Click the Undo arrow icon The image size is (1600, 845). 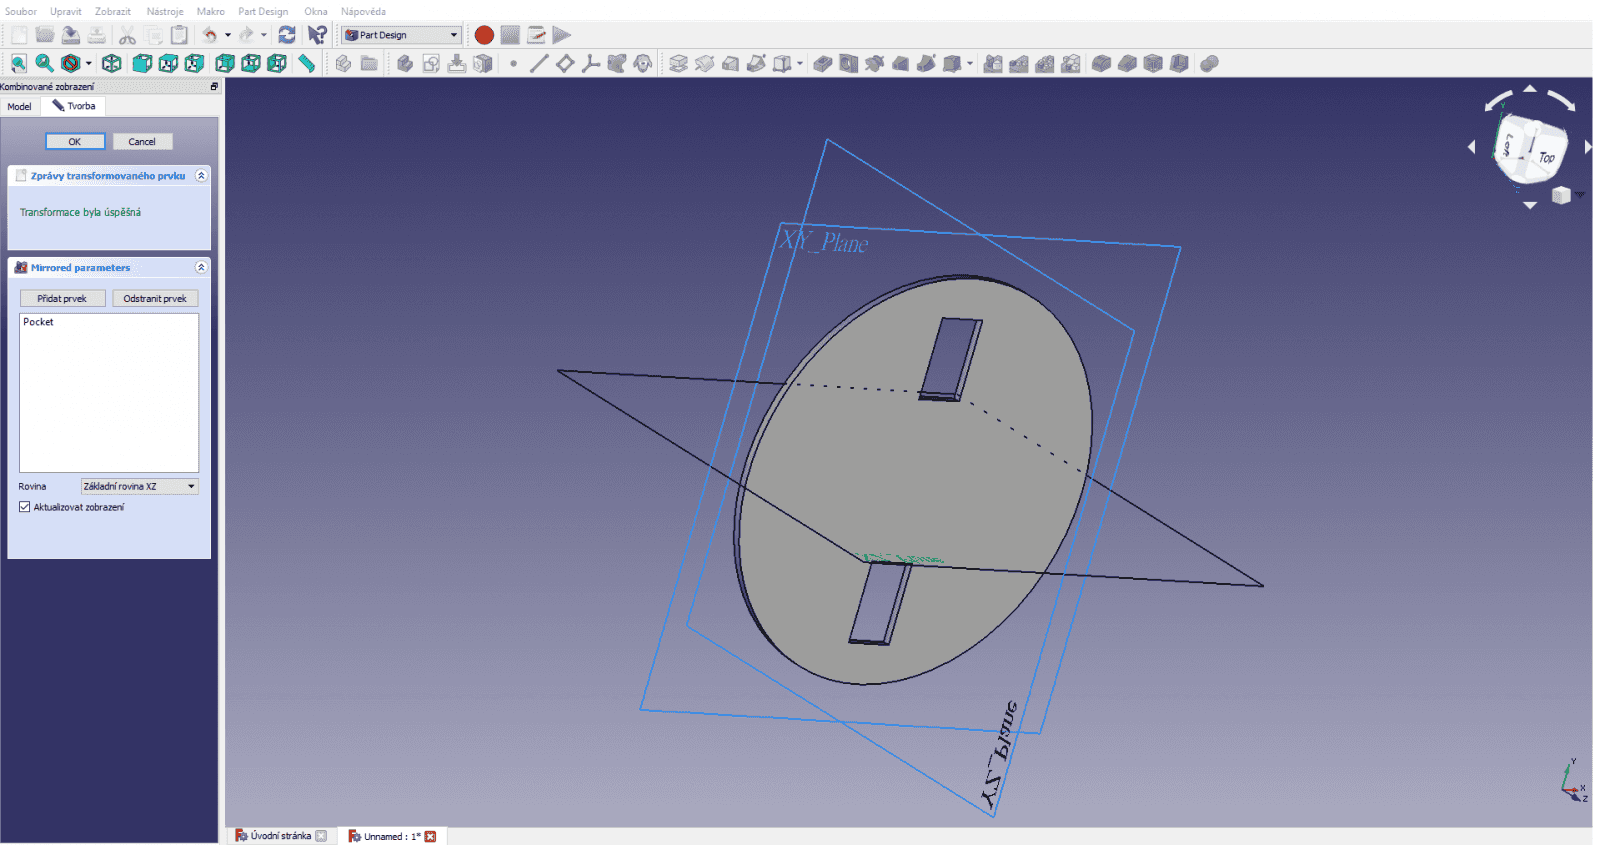tap(210, 35)
